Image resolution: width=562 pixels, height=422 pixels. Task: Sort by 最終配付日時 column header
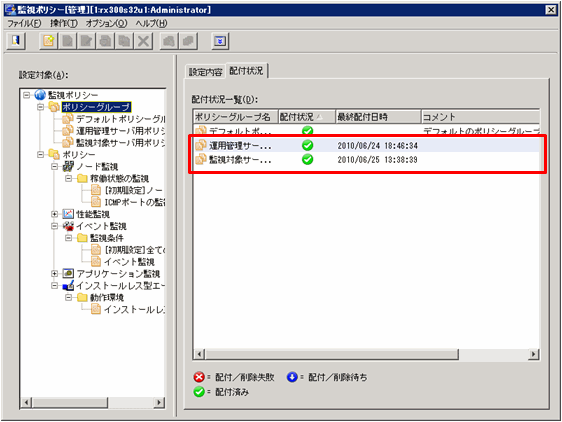[378, 117]
